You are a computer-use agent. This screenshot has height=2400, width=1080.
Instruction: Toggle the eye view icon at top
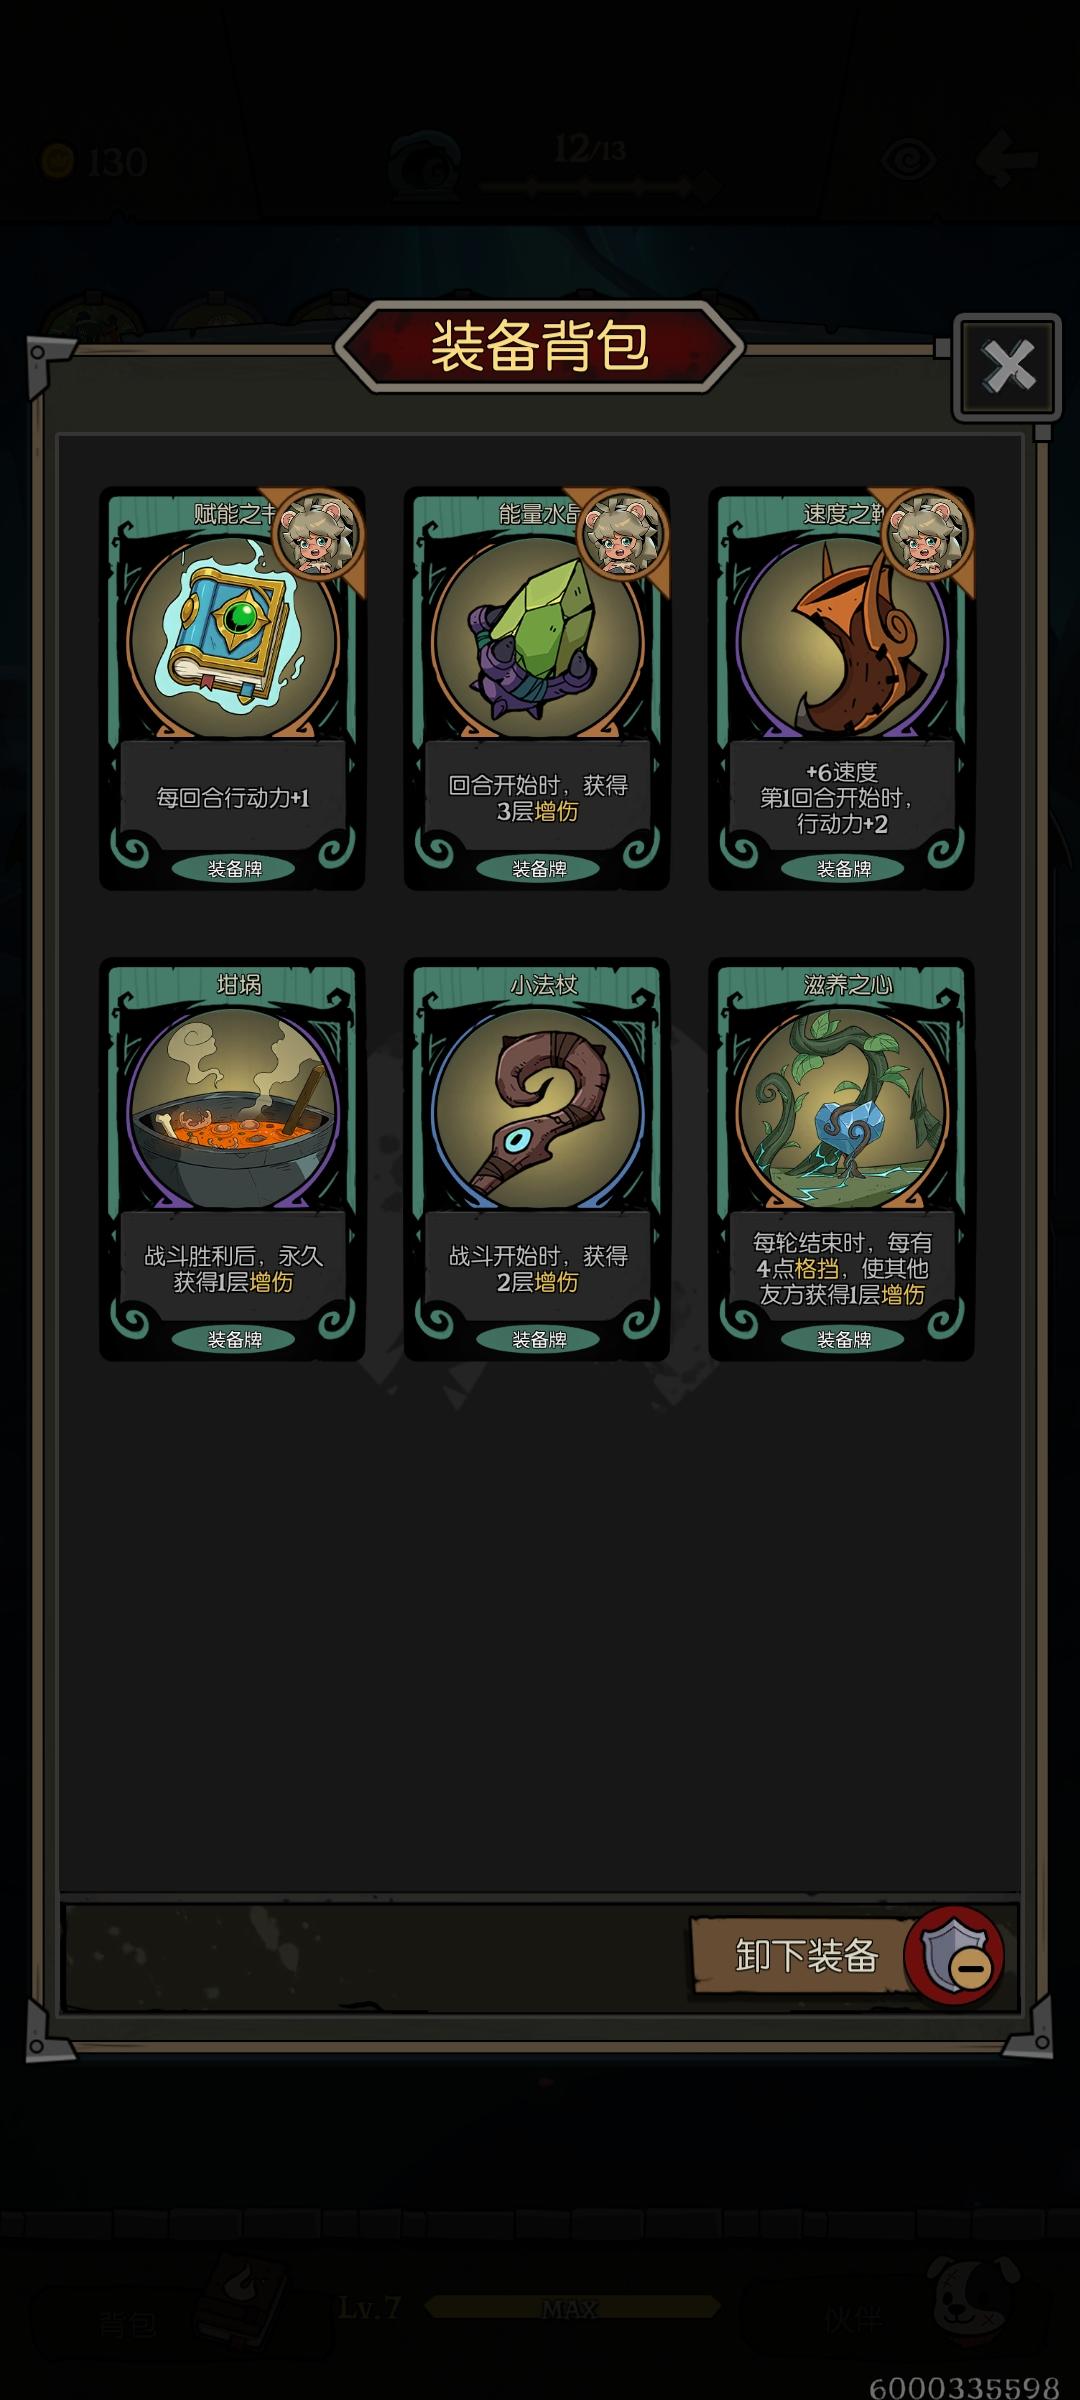[x=909, y=160]
